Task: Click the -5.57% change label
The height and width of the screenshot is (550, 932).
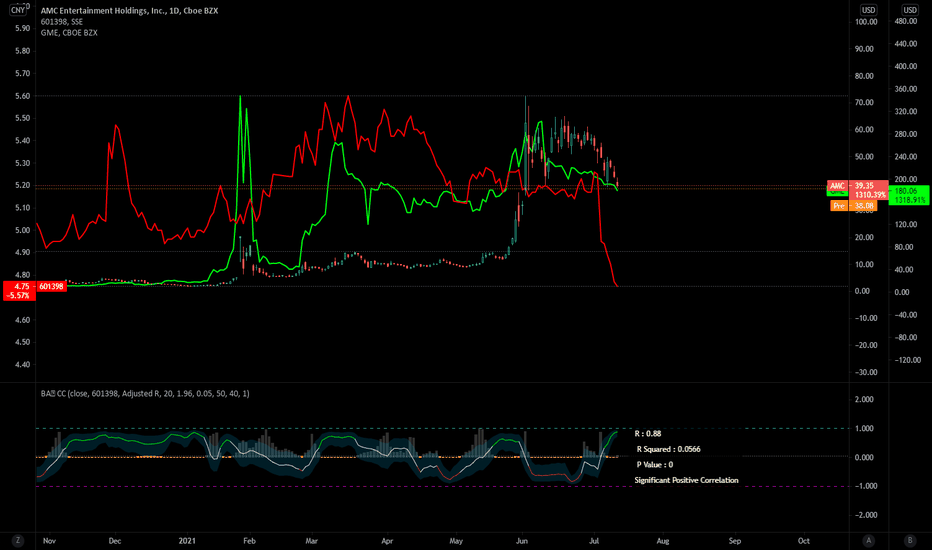Action: tap(19, 296)
